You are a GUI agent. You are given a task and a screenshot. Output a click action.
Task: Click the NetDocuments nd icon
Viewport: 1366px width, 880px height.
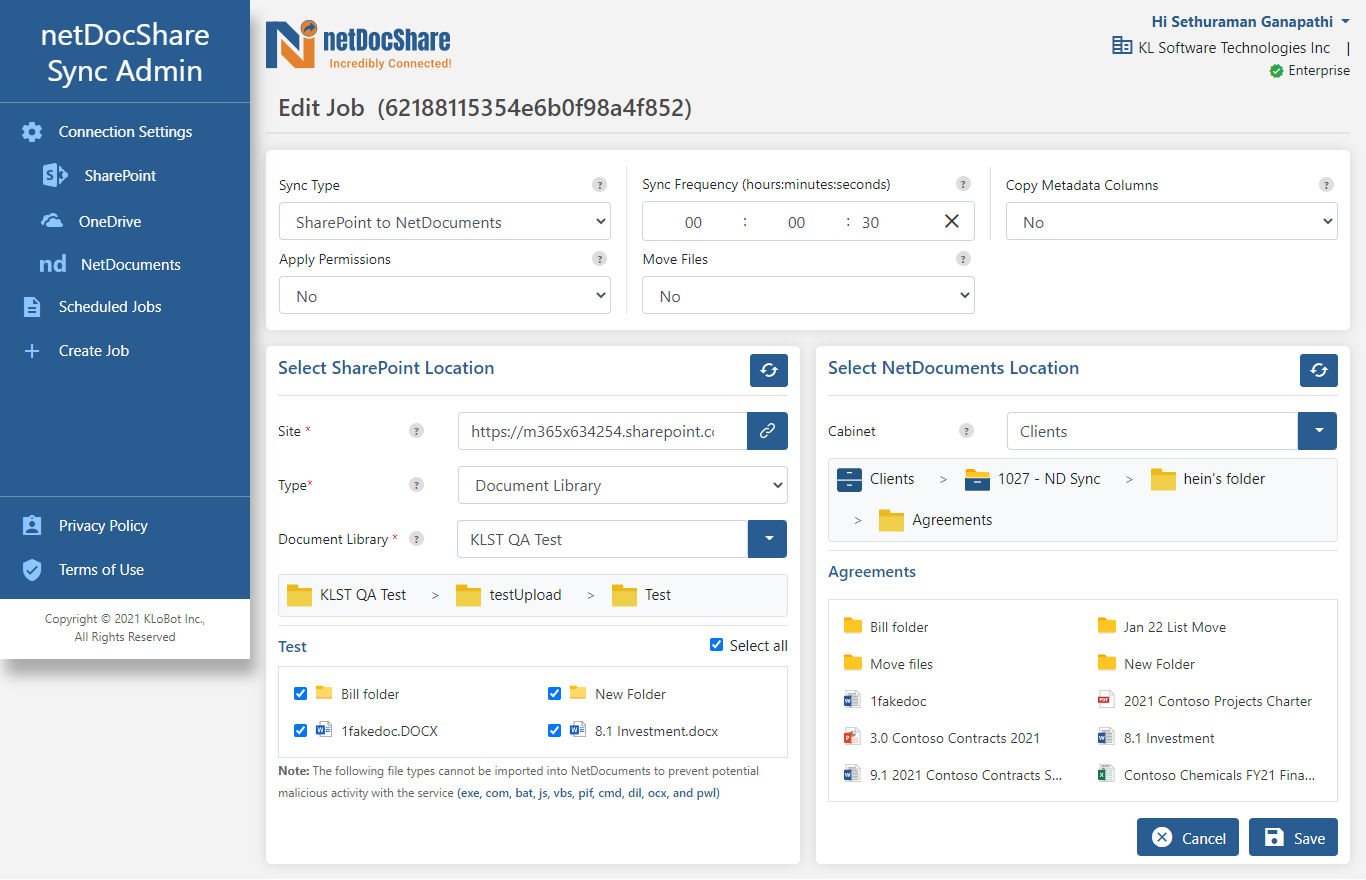click(x=53, y=265)
